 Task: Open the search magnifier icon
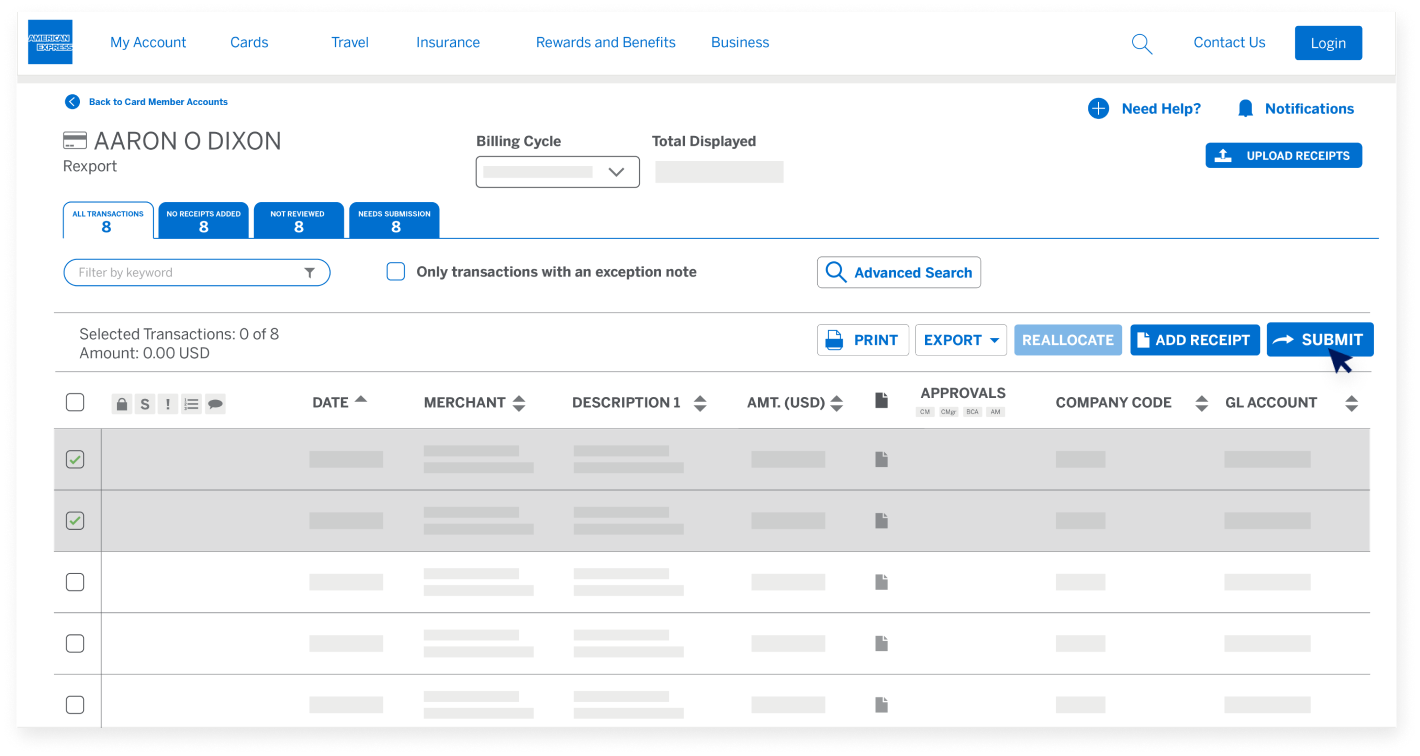1141,43
